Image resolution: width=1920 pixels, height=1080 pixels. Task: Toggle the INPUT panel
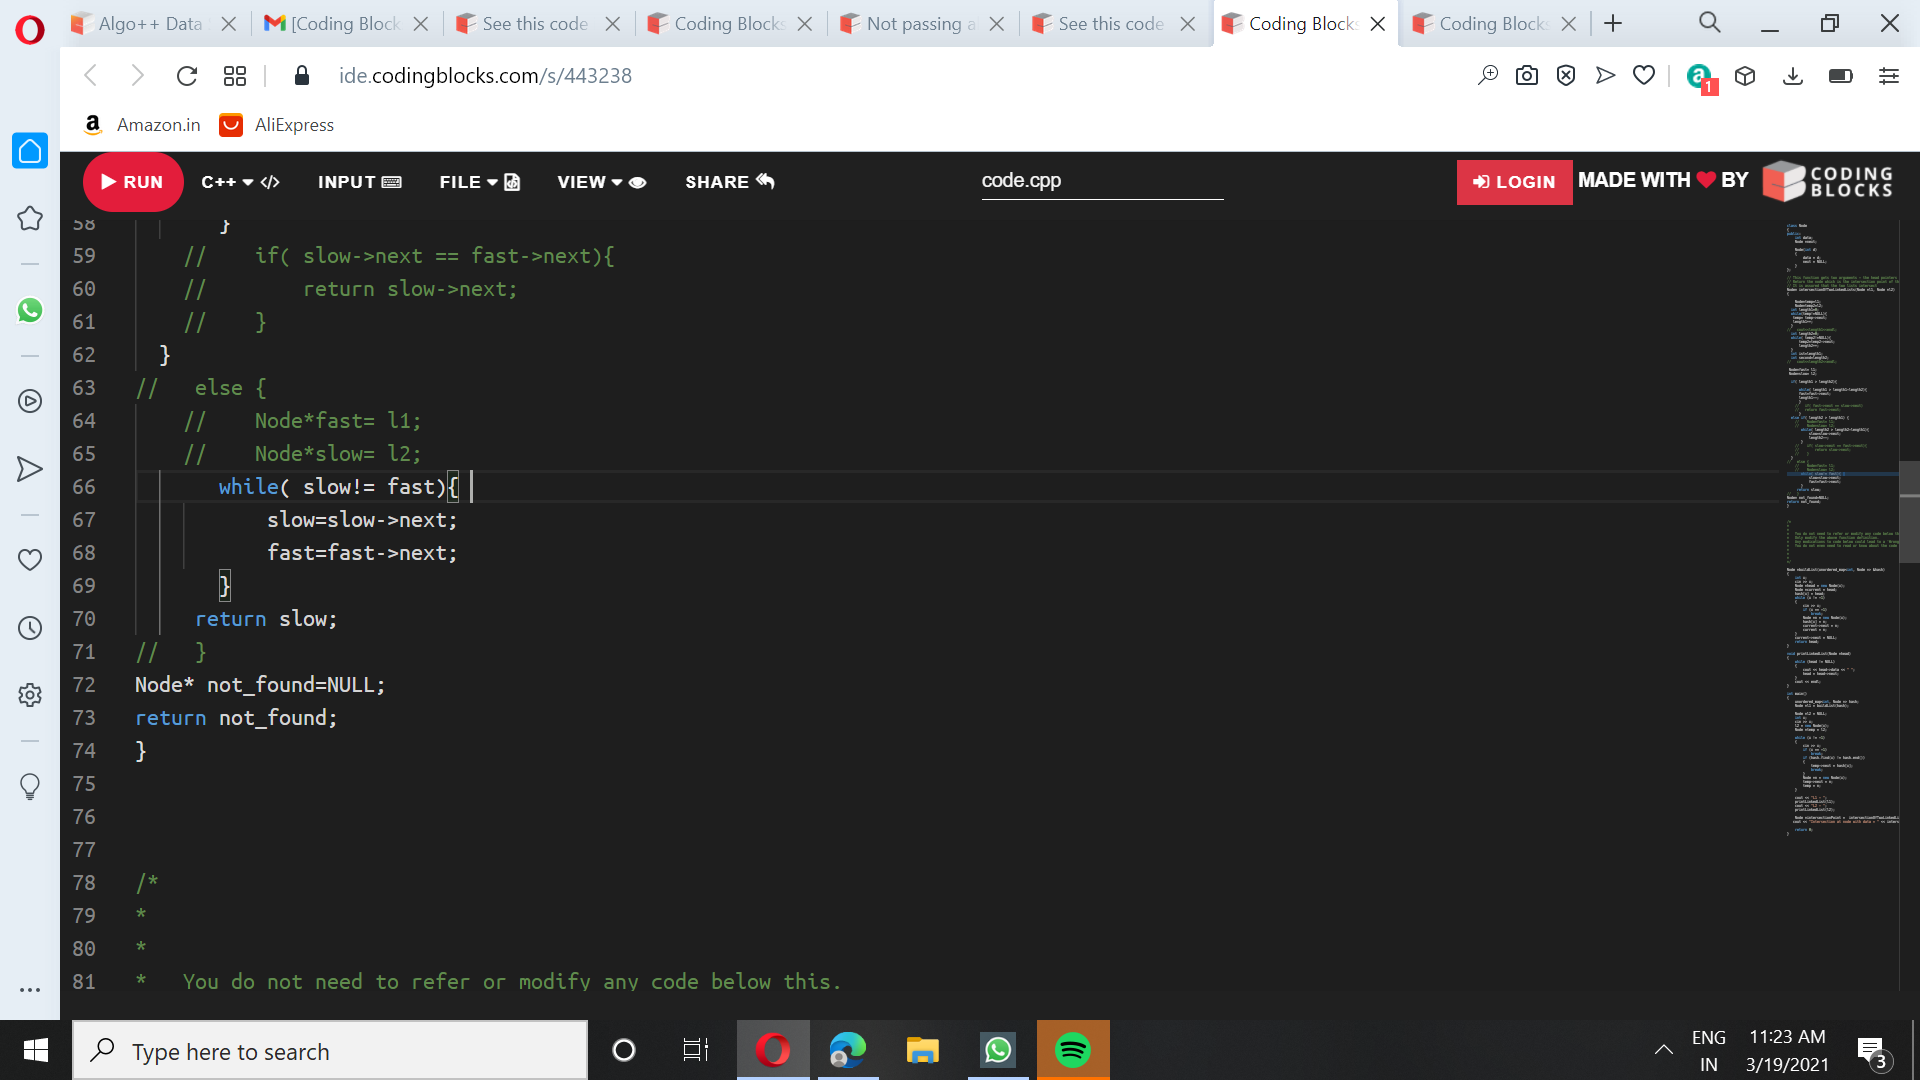[x=359, y=182]
